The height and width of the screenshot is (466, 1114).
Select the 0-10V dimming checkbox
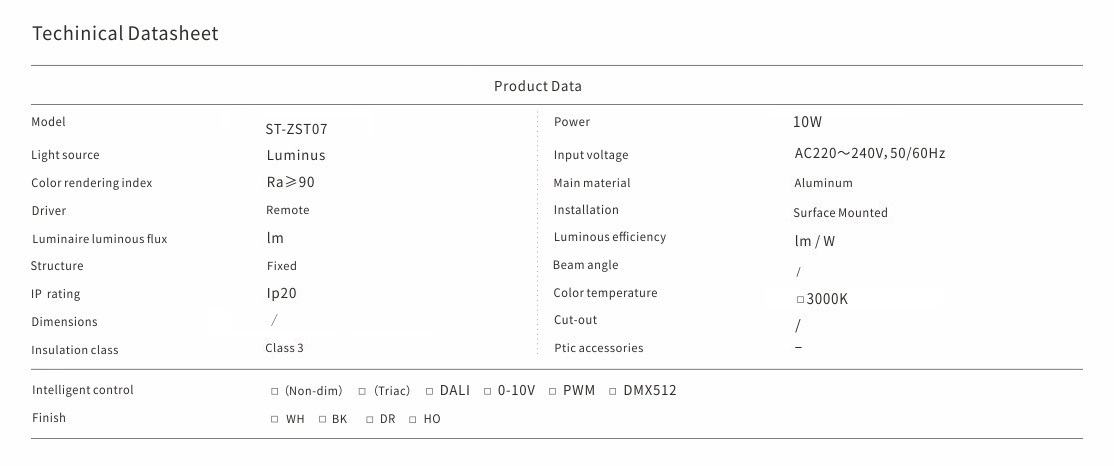click(488, 392)
